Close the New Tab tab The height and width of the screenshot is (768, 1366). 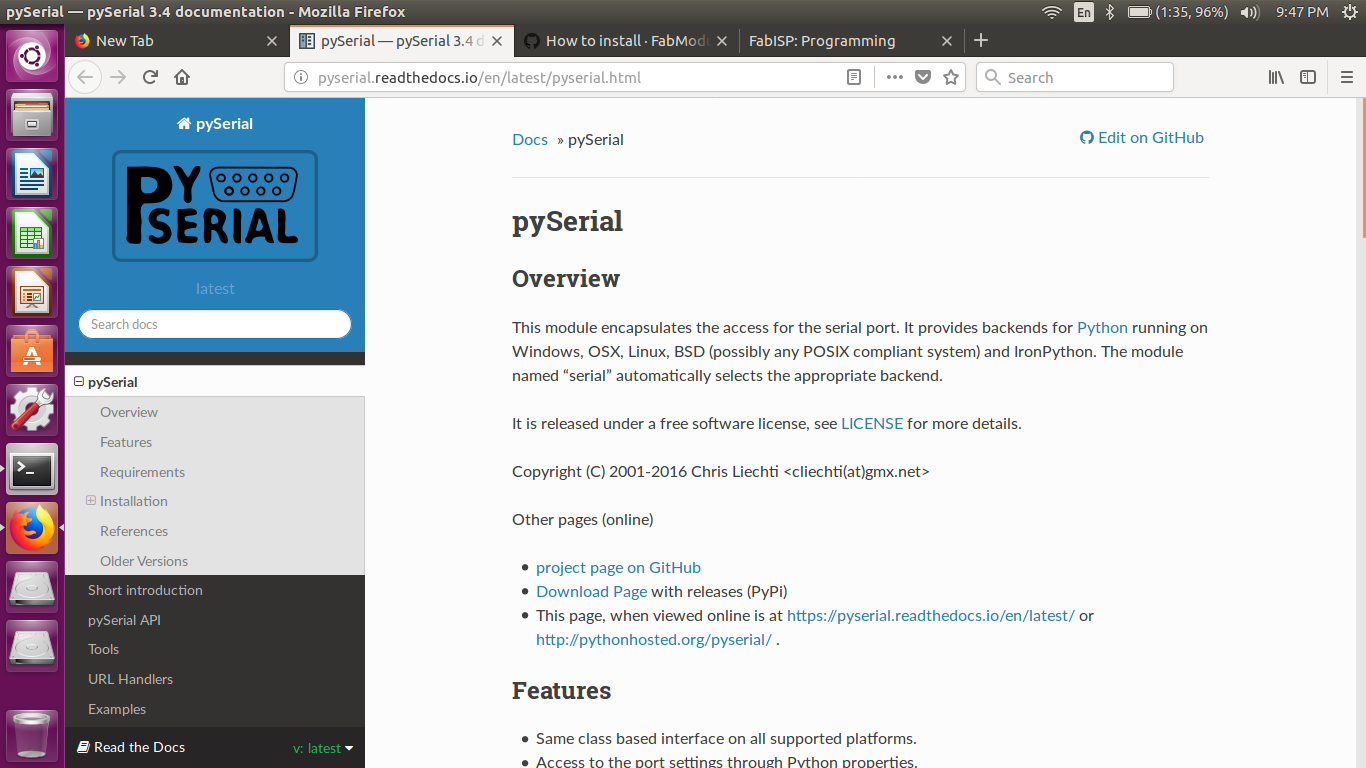click(272, 41)
